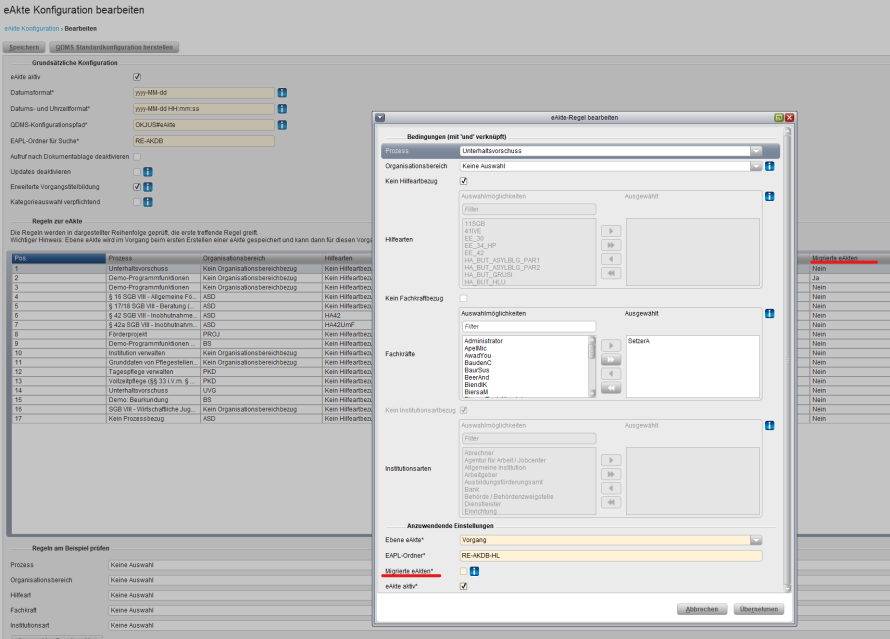Open info icon for Hilfearten selection list
This screenshot has width=890, height=639.
(770, 196)
